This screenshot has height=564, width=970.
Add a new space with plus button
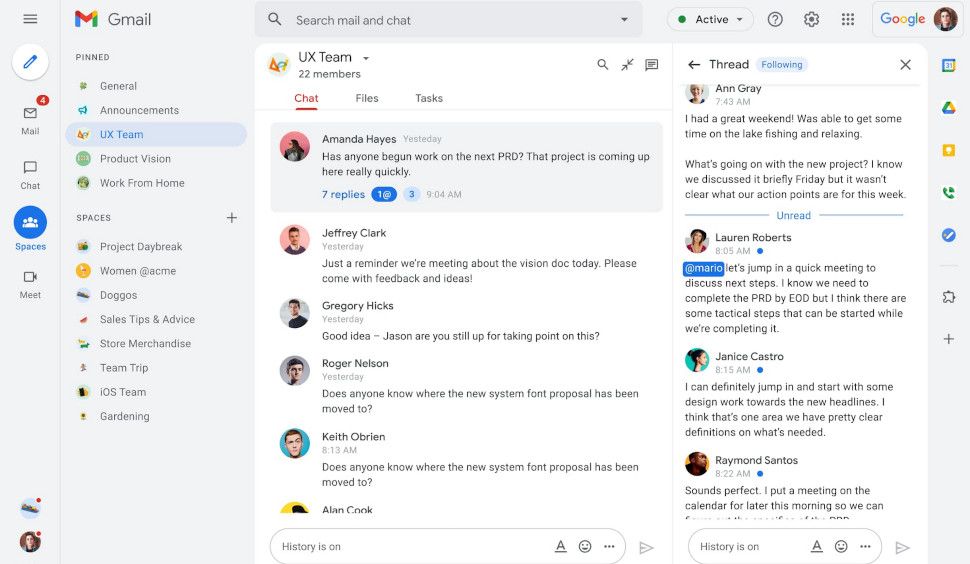point(231,218)
